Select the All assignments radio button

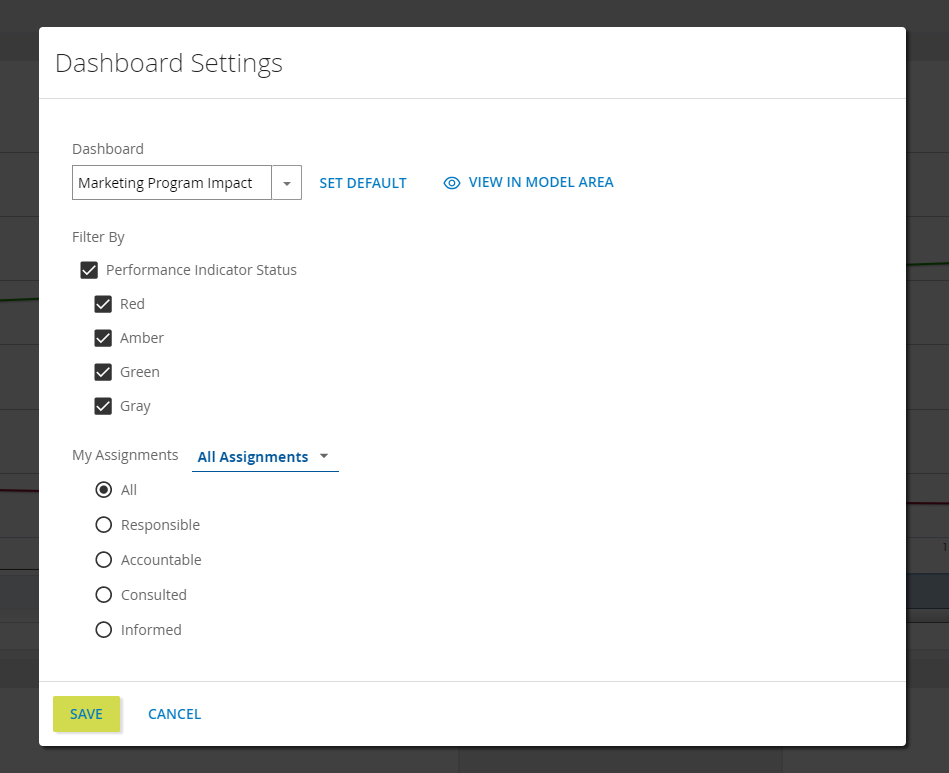pos(103,490)
